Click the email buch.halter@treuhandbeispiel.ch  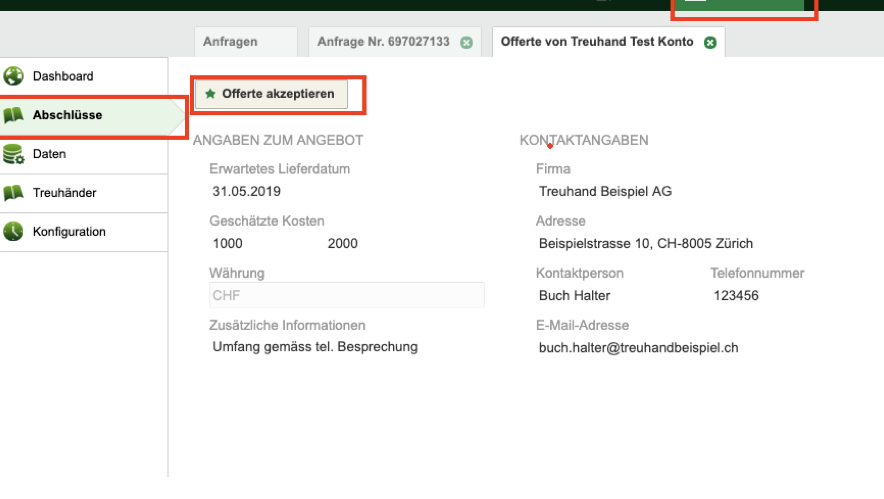[x=638, y=347]
